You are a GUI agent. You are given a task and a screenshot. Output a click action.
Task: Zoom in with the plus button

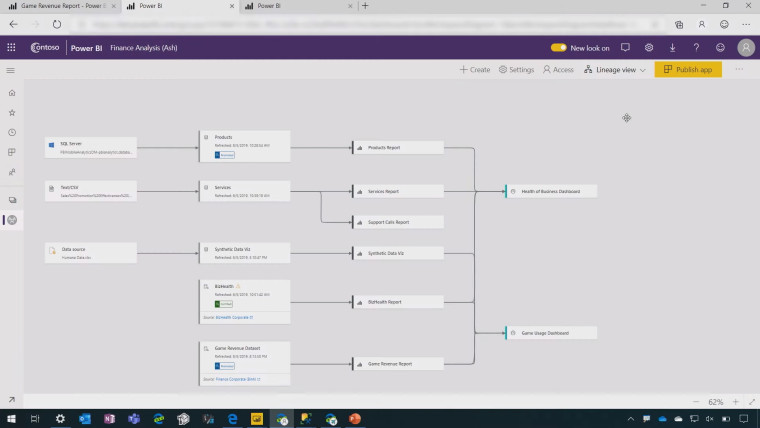tap(735, 402)
